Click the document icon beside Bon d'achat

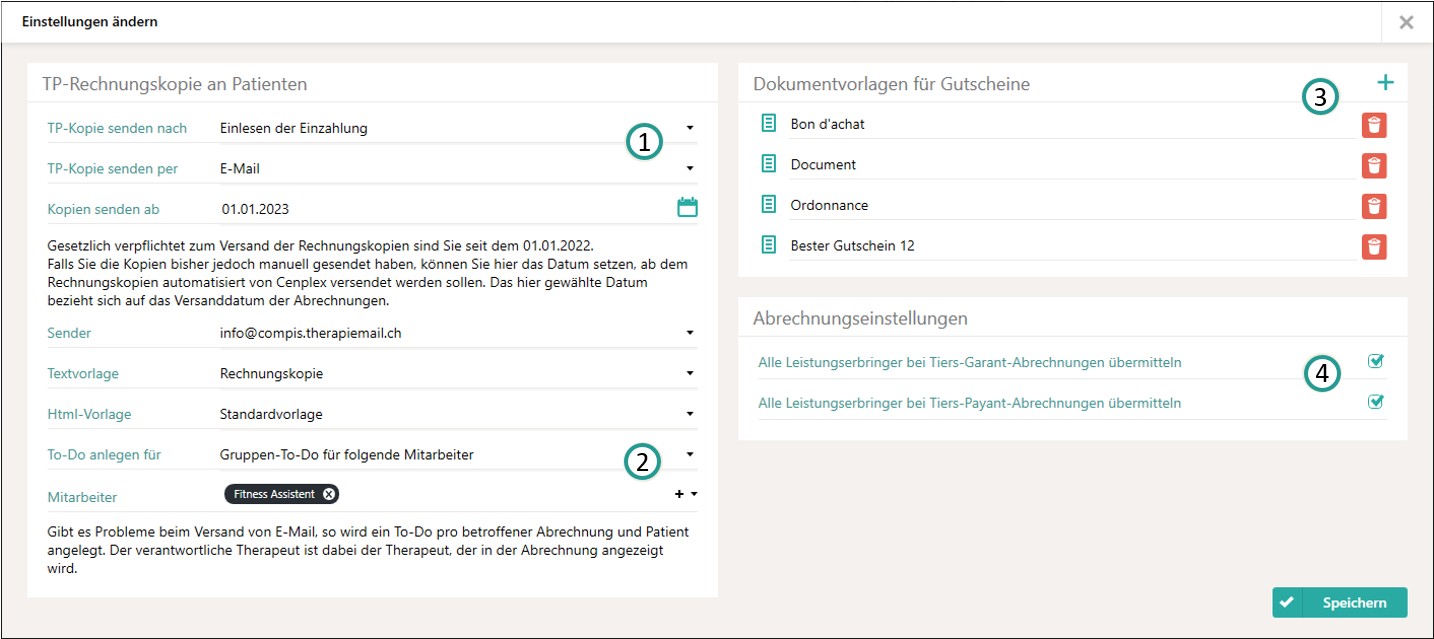(x=769, y=124)
